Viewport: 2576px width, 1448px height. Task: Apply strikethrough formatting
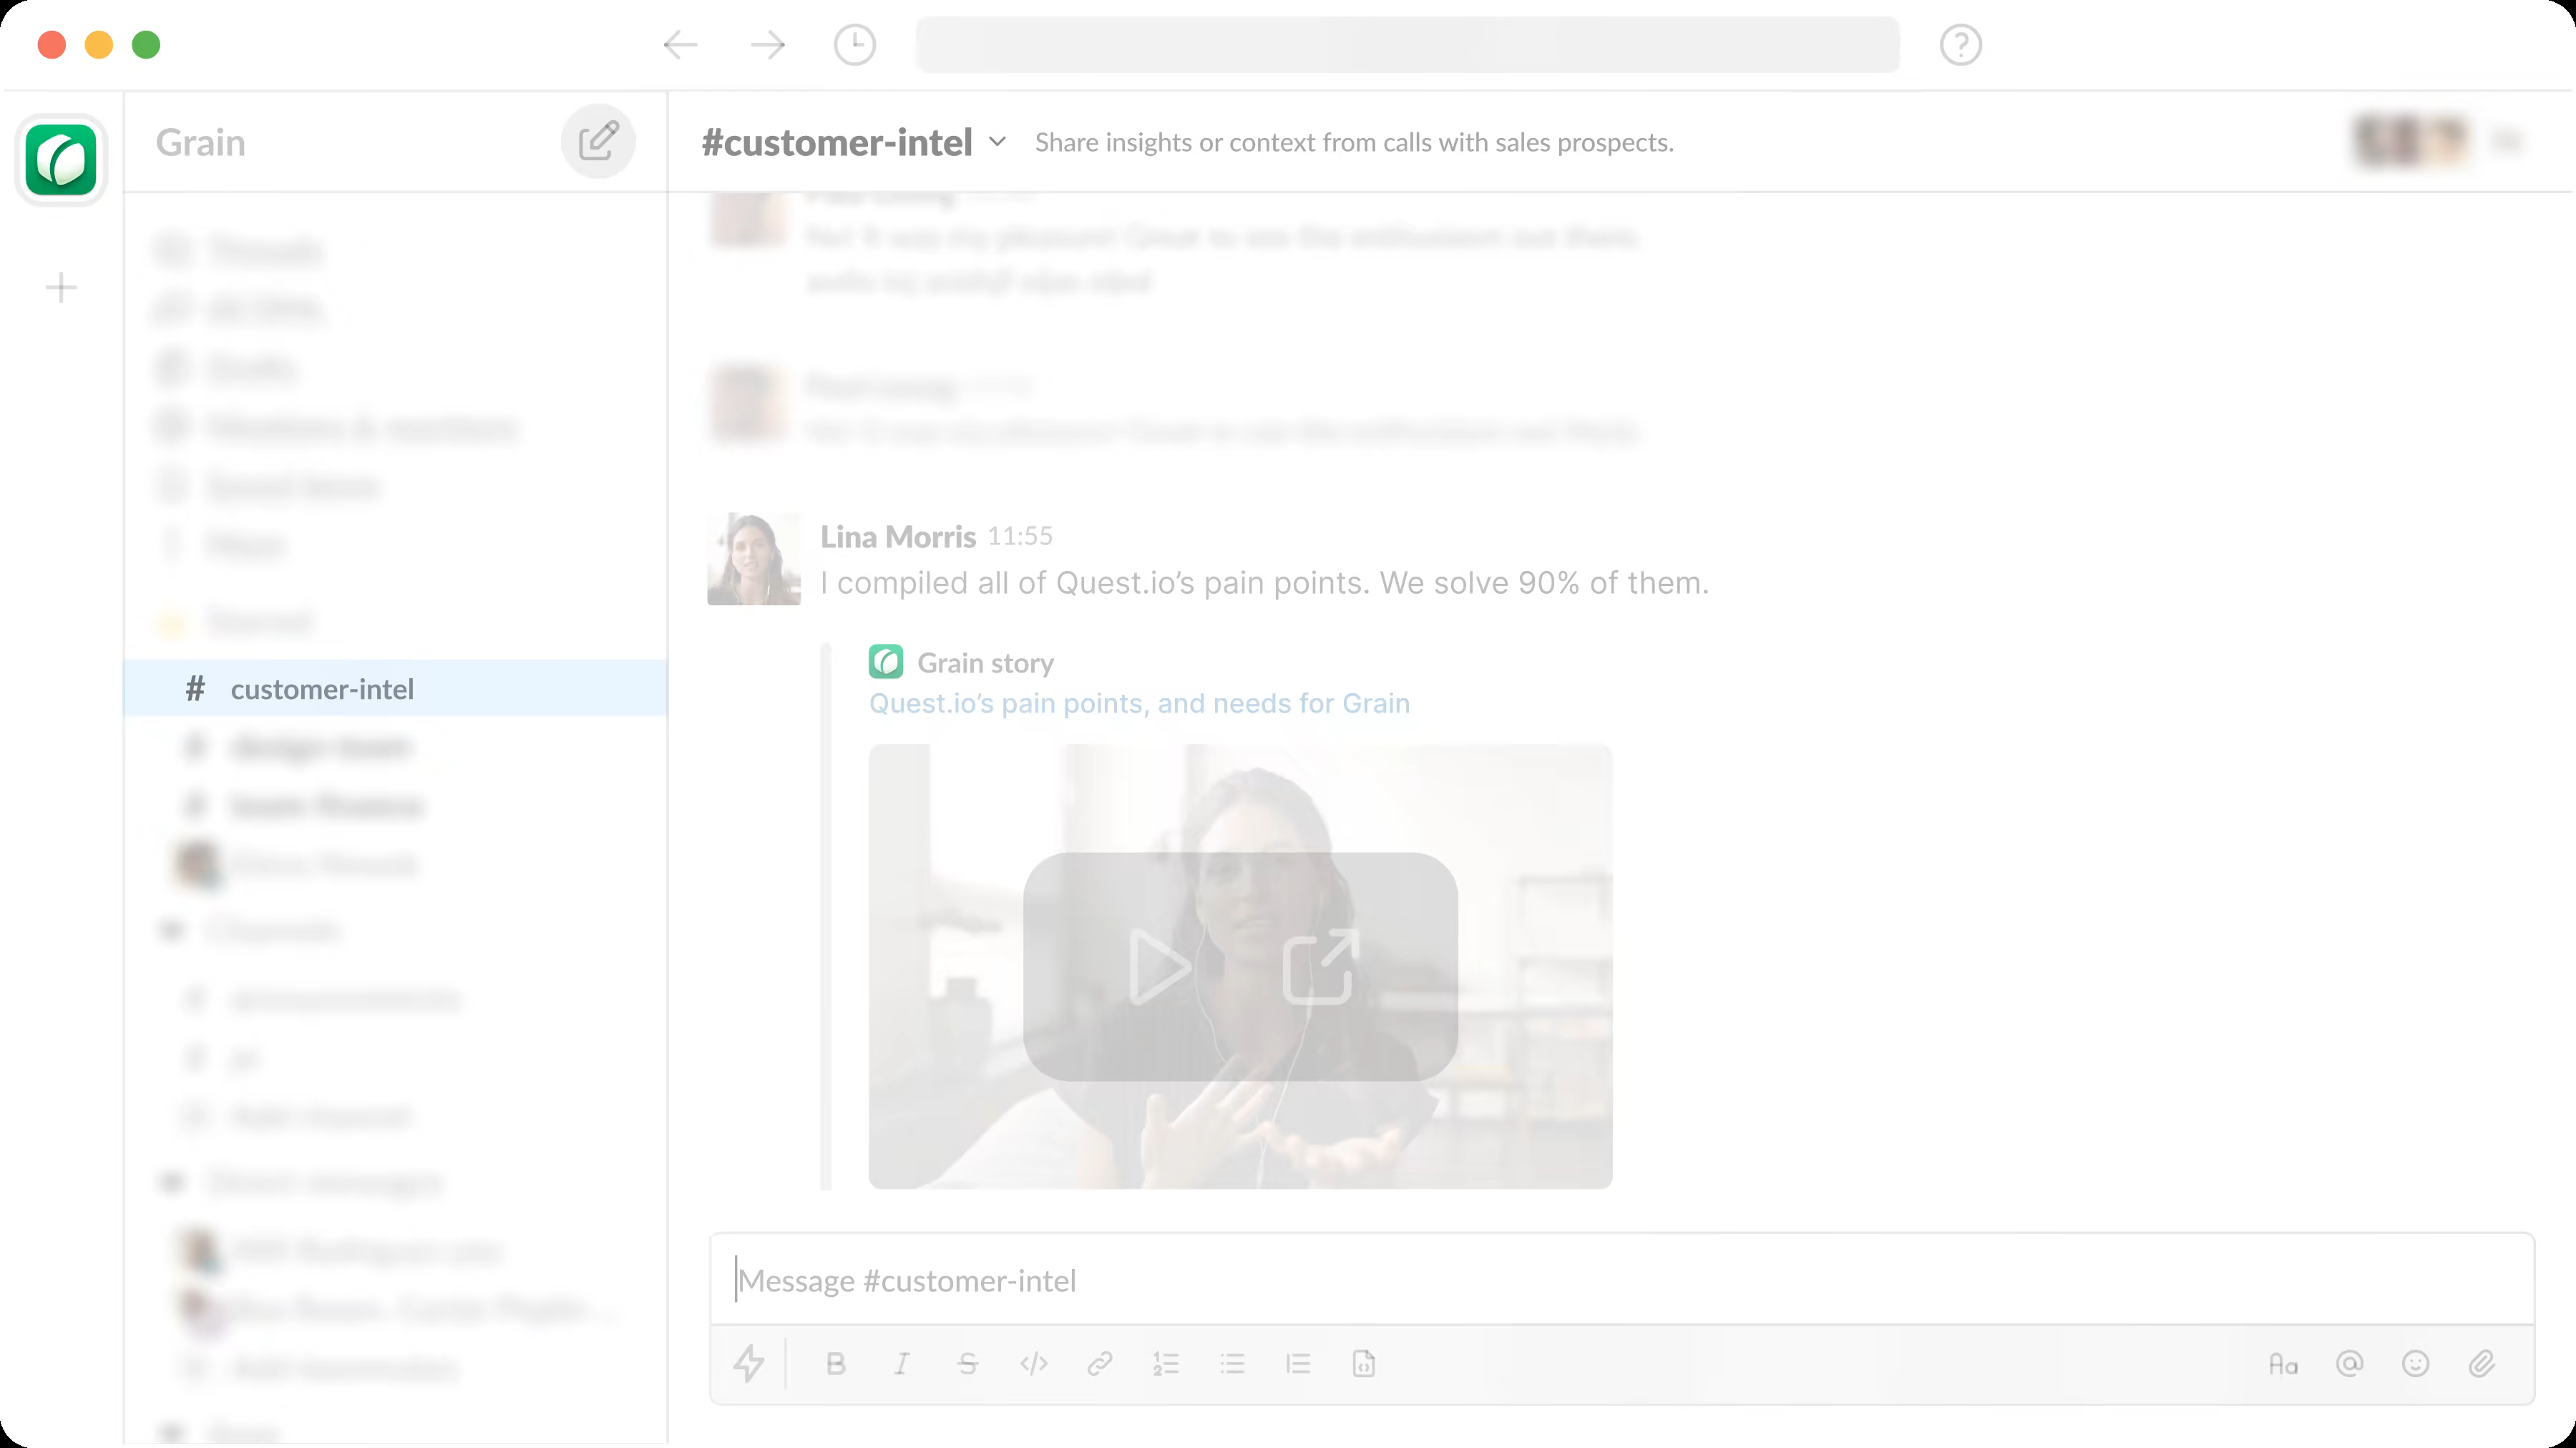[x=967, y=1364]
